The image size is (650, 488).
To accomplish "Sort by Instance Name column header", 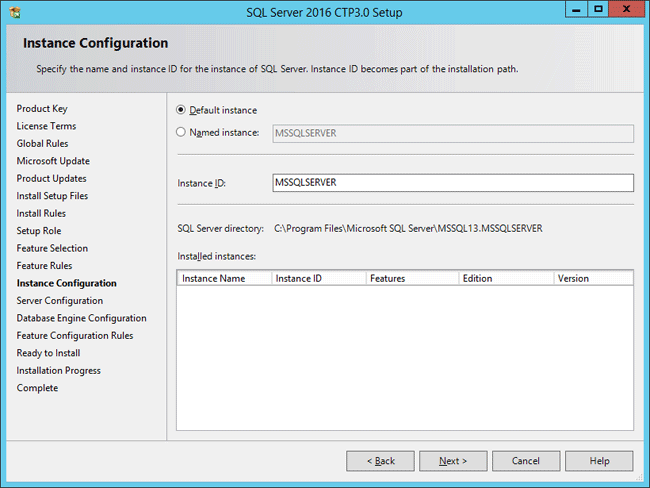I will pyautogui.click(x=223, y=278).
